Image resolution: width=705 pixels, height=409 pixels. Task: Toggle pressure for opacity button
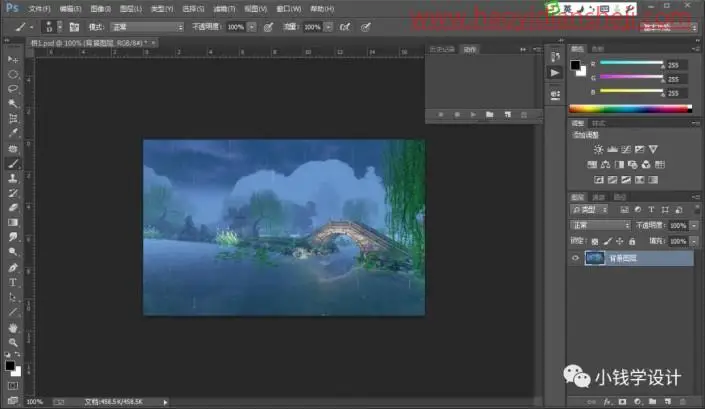[x=268, y=27]
